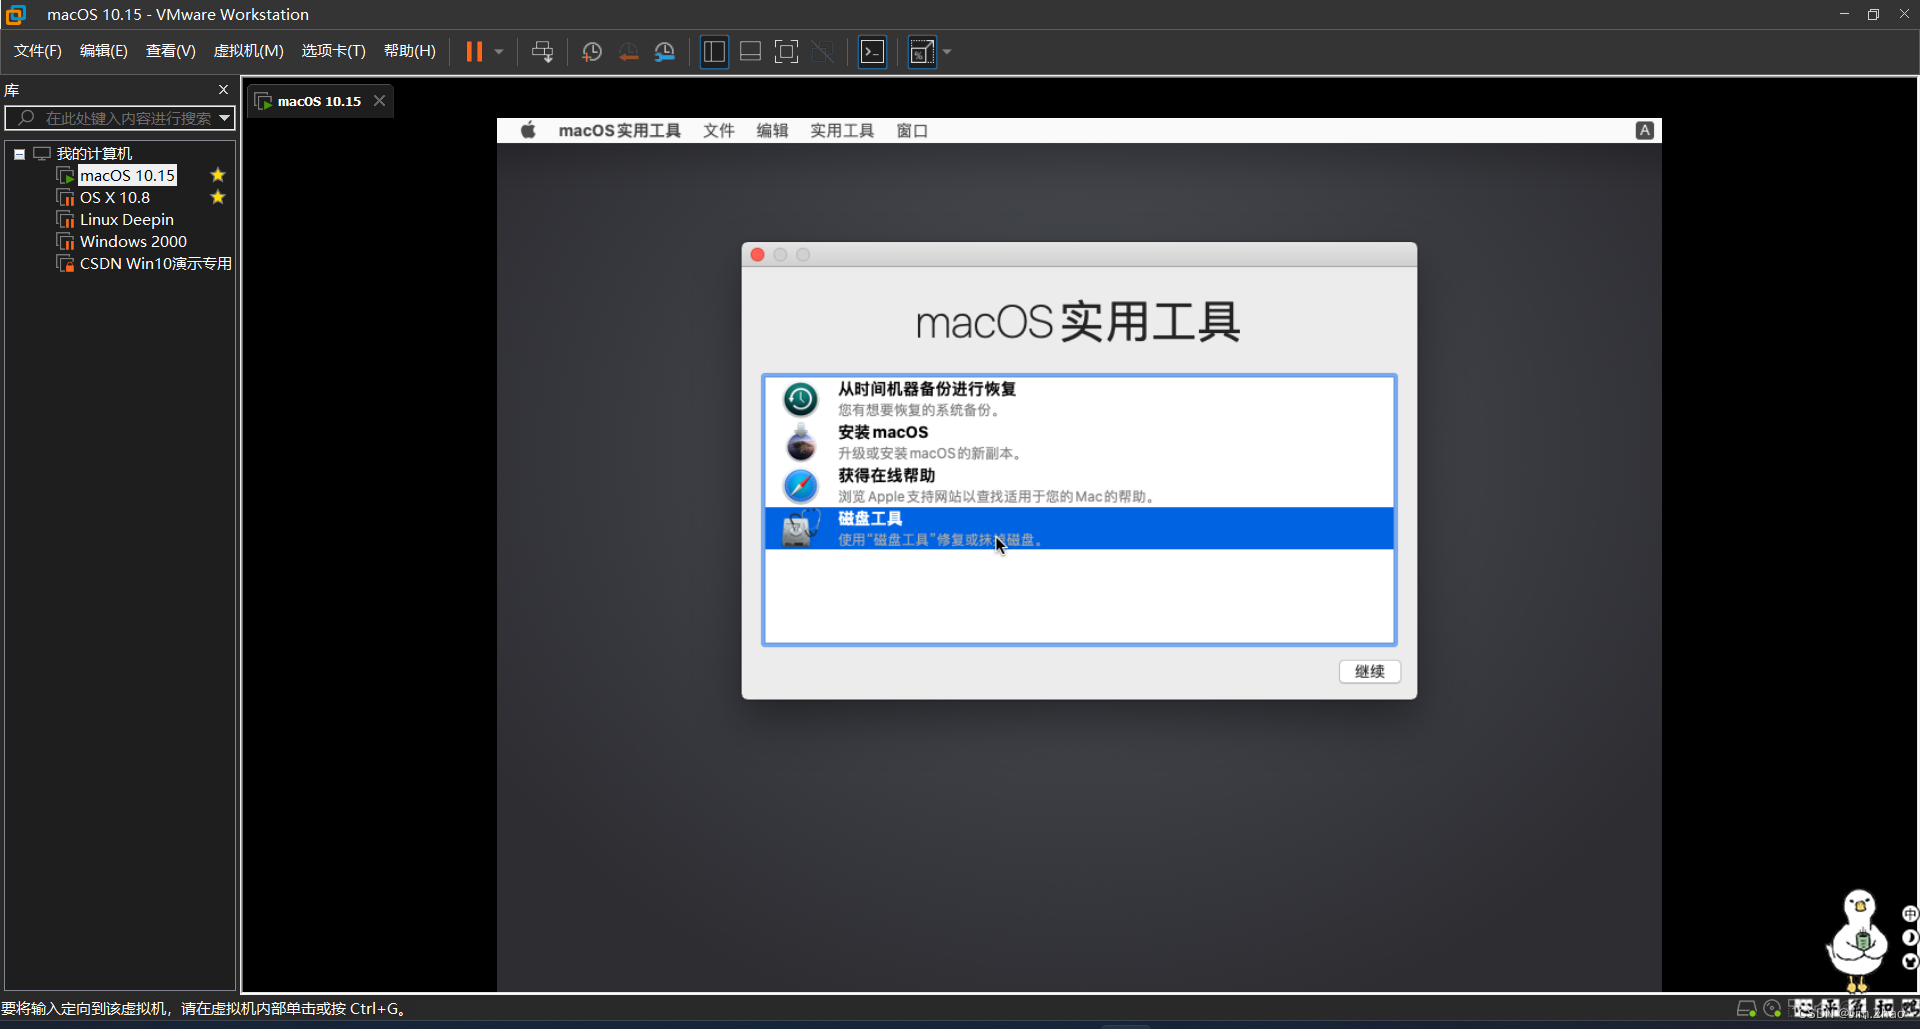
Task: Toggle the favorite star for OS X 10.8
Action: (x=218, y=198)
